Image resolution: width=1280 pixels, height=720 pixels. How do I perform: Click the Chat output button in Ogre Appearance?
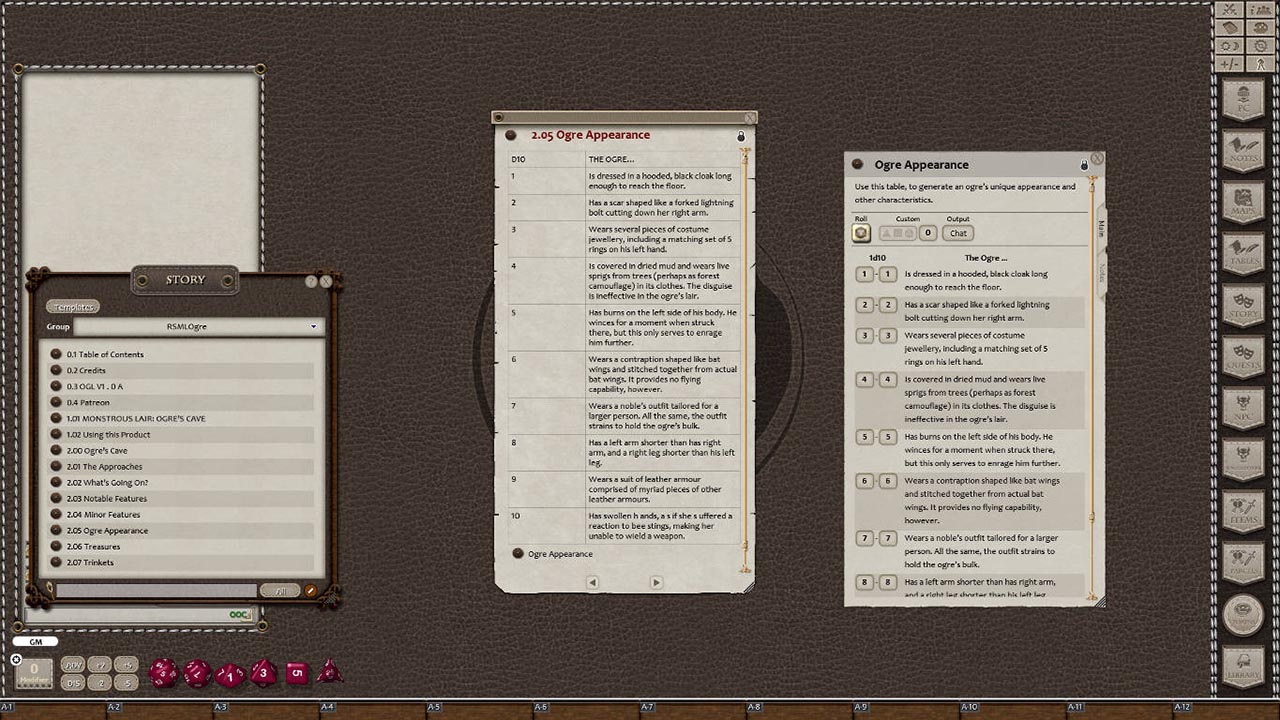pyautogui.click(x=957, y=233)
